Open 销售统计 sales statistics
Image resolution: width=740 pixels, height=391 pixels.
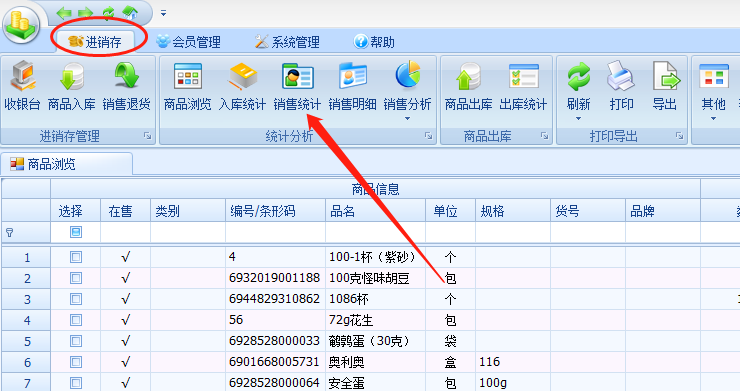(297, 86)
